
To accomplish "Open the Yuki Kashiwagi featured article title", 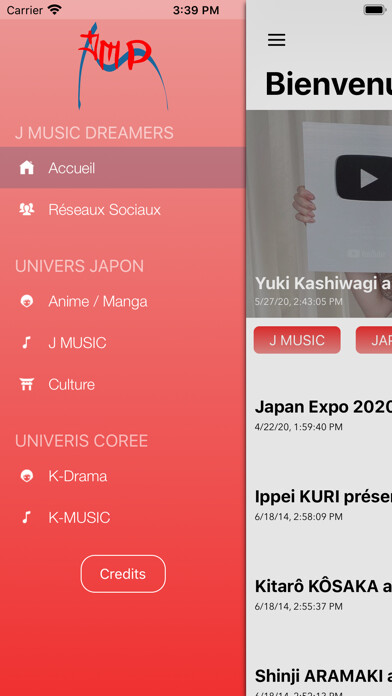I will coord(323,284).
